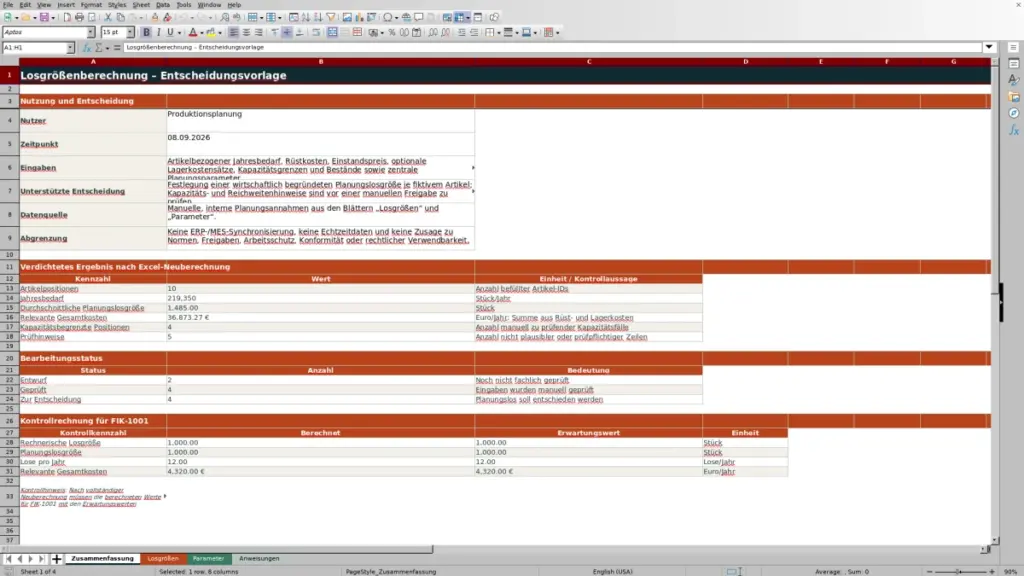Screen dimensions: 1024x576
Task: Expand the formula bar arrow
Action: click(x=989, y=48)
